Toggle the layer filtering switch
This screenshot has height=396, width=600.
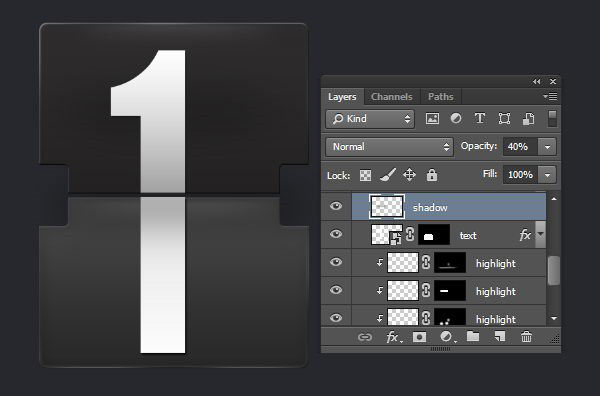tap(552, 119)
